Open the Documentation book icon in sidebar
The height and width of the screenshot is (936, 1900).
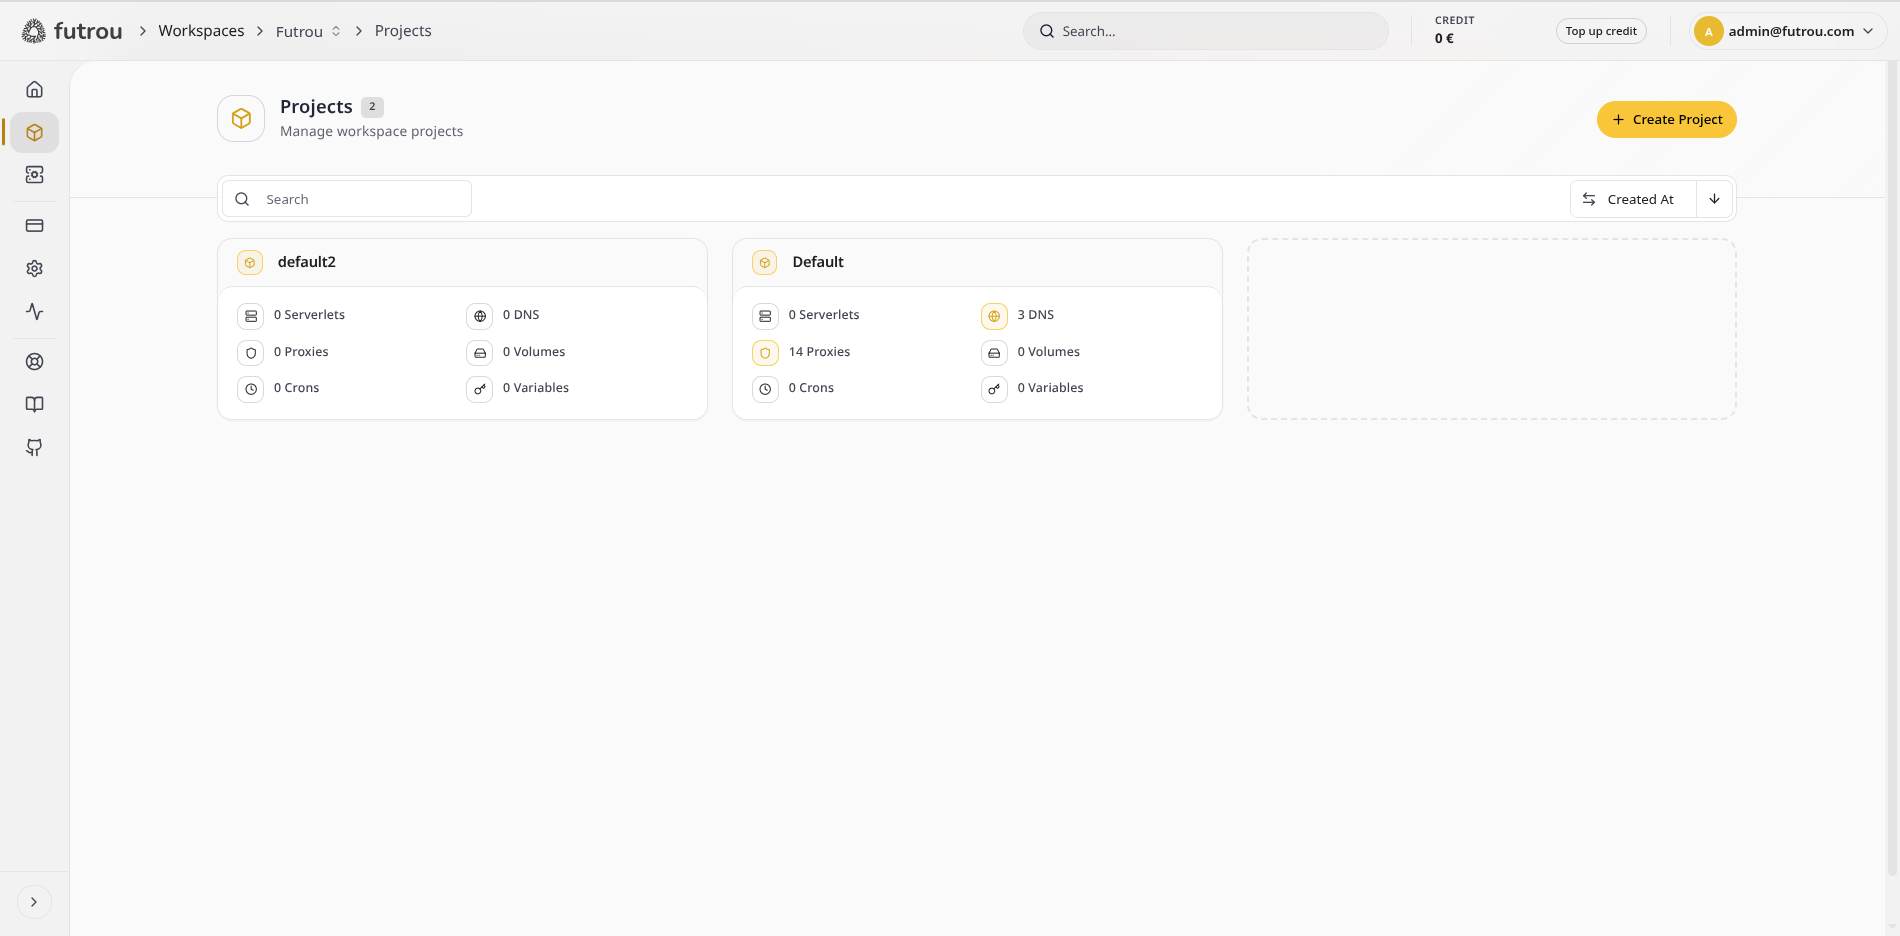[x=34, y=405]
